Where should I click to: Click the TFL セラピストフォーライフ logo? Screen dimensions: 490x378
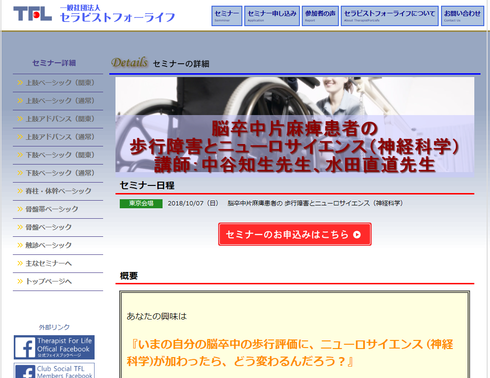(x=94, y=14)
